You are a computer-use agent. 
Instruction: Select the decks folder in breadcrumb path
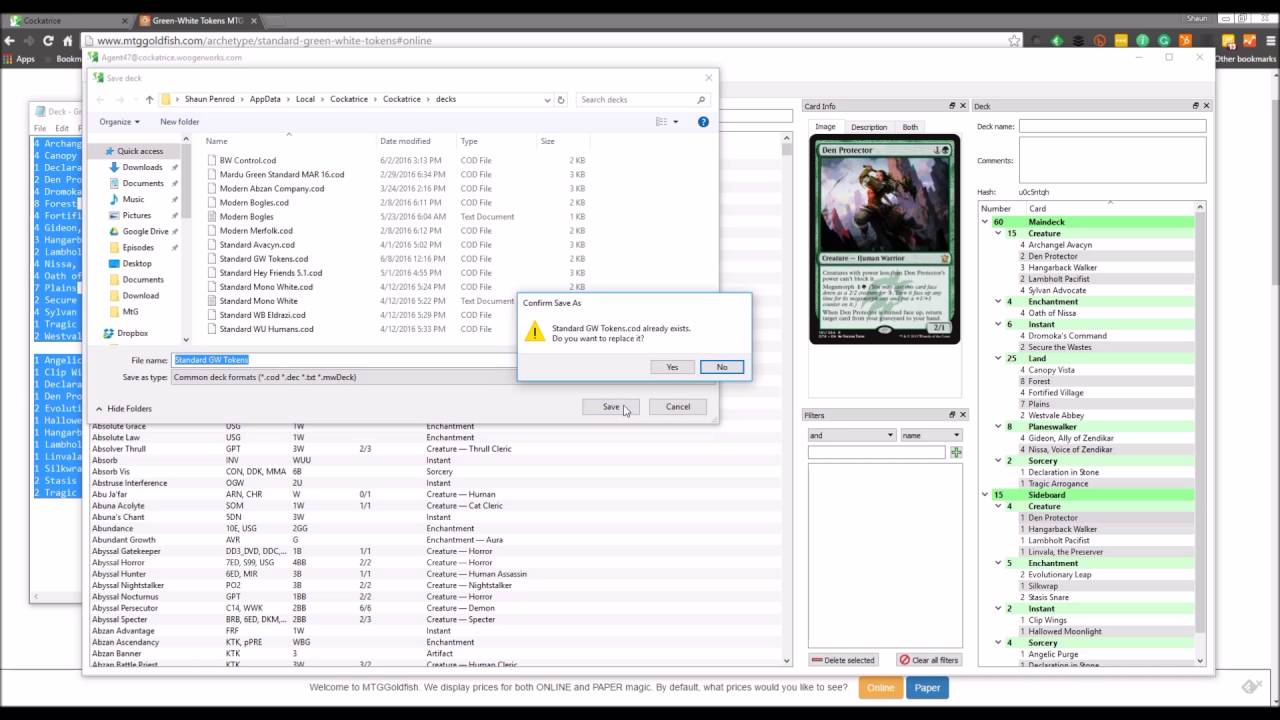pos(446,100)
